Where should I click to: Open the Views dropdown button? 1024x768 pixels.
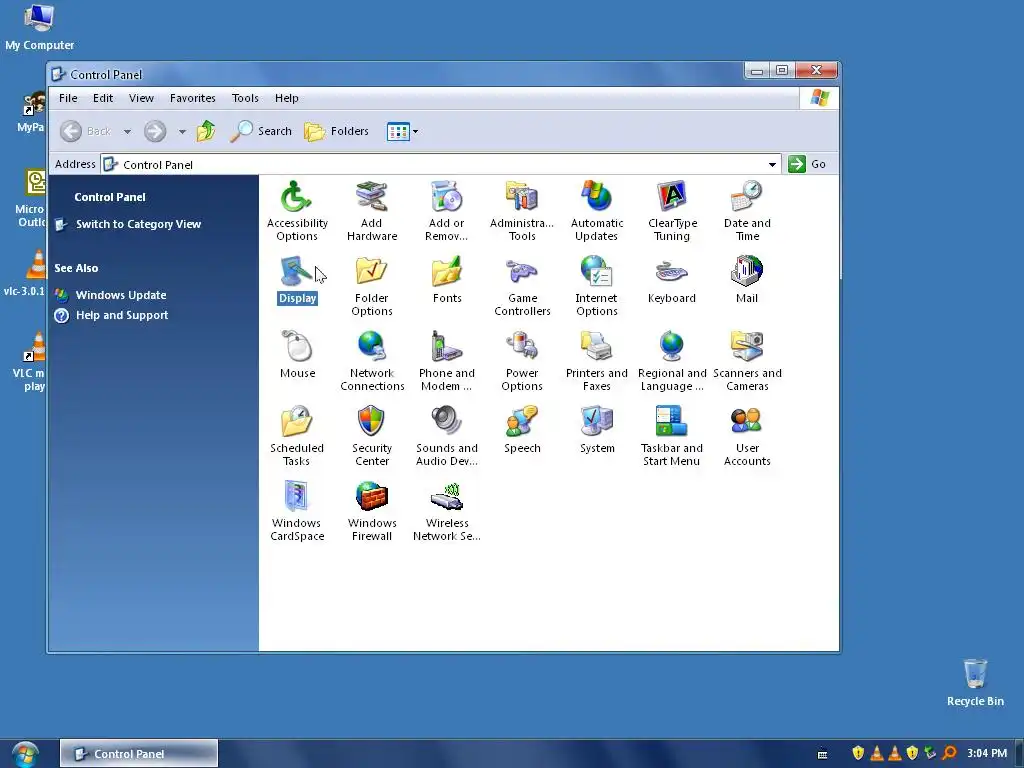pos(402,131)
